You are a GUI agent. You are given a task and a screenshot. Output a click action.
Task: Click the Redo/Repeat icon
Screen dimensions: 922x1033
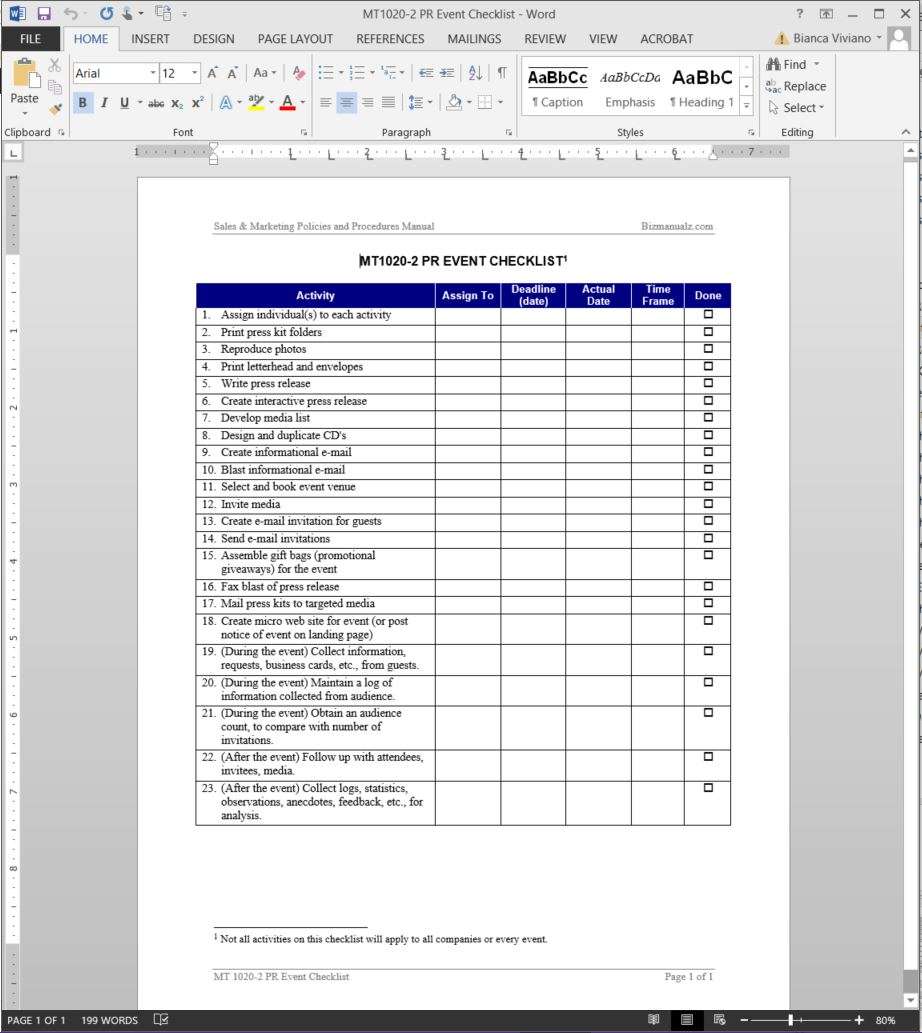click(x=107, y=14)
